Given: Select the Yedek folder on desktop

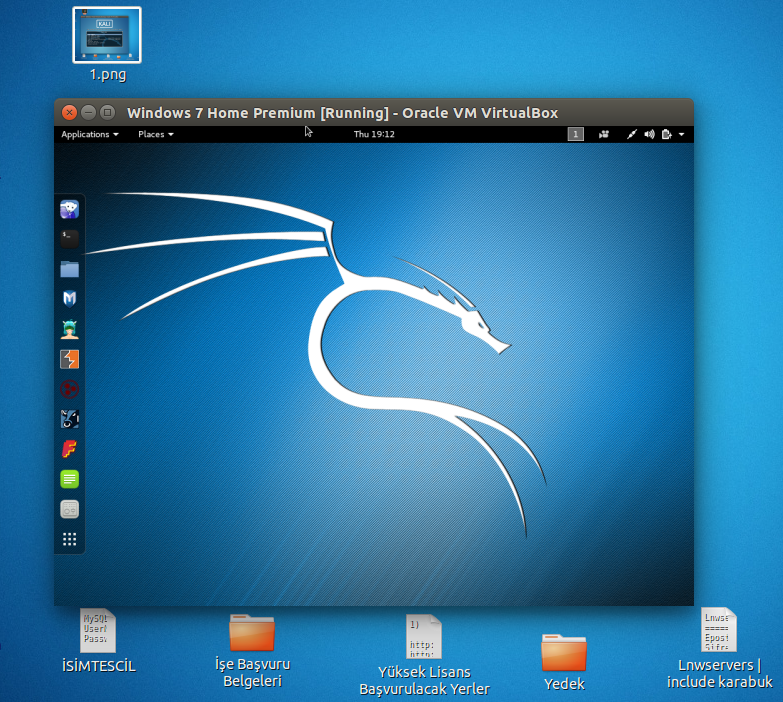Looking at the screenshot, I should [563, 653].
